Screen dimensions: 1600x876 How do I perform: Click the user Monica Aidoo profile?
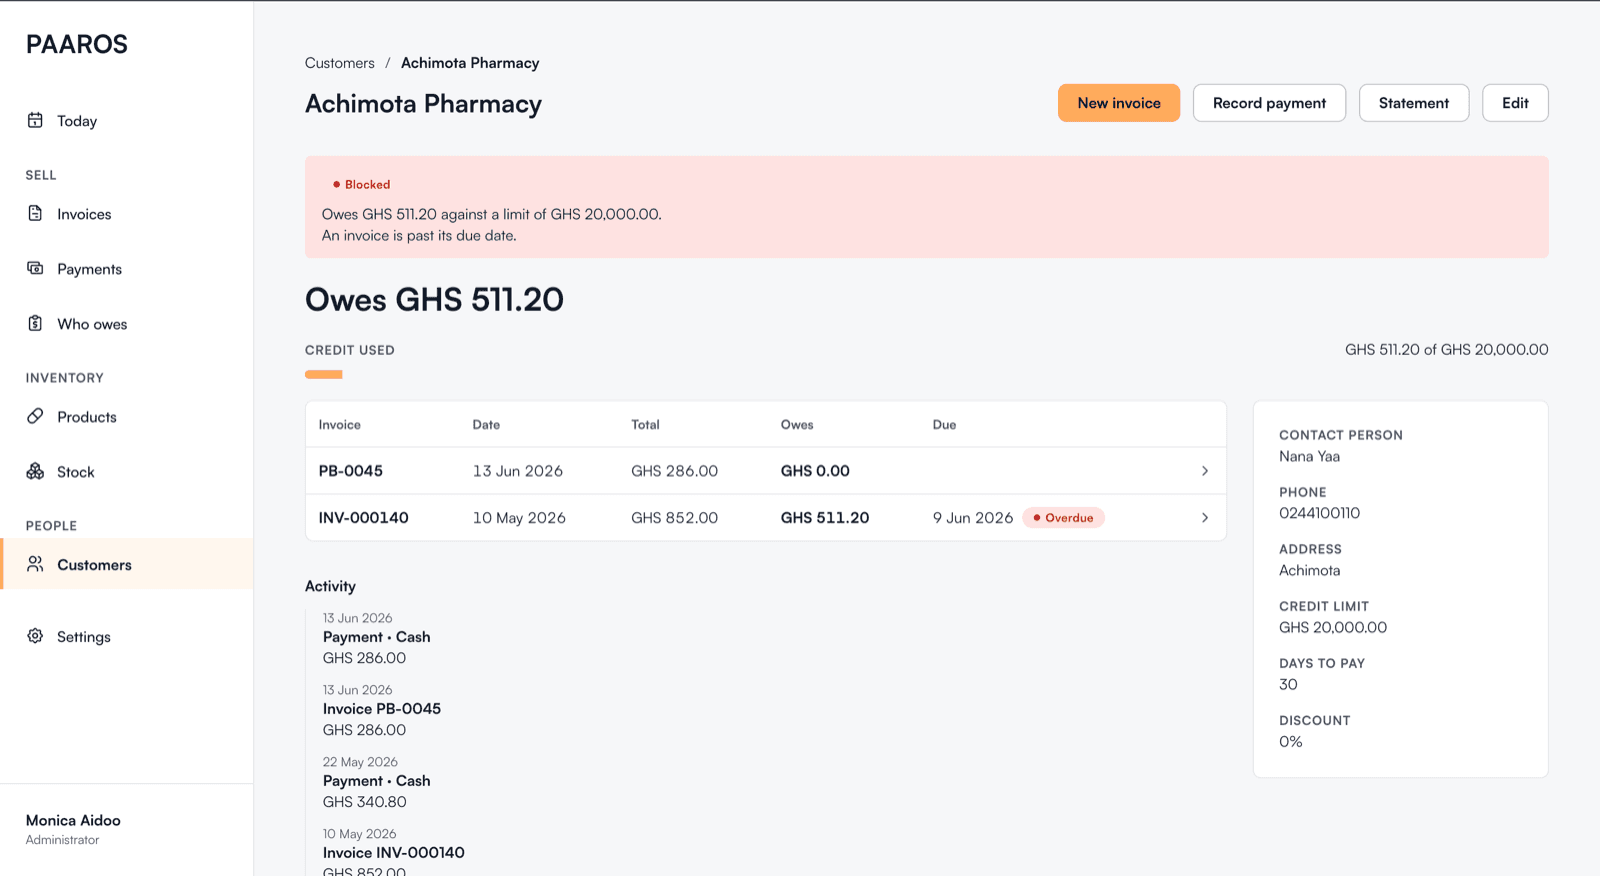tap(73, 829)
